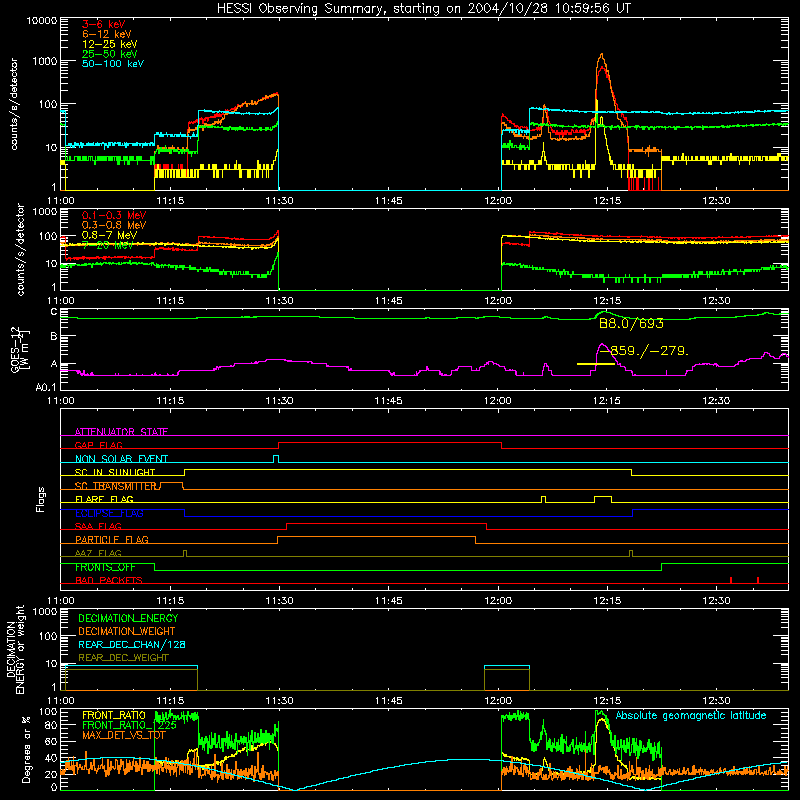This screenshot has width=800, height=800.
Task: Click the HESSI Observing Summary title text
Action: point(423,8)
